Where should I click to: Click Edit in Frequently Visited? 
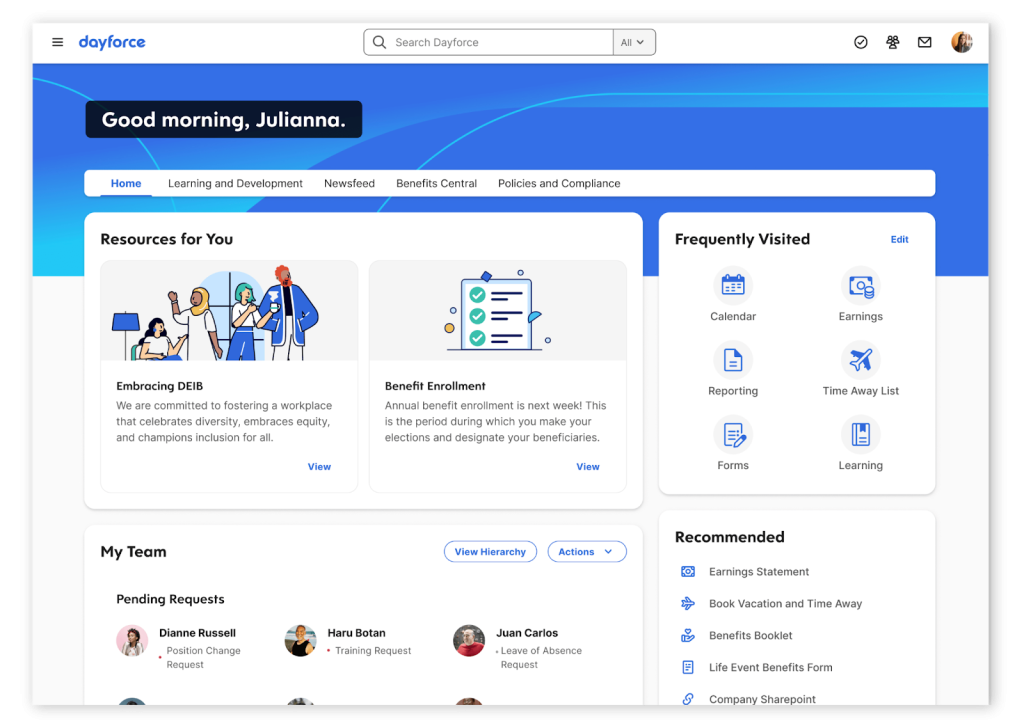click(899, 239)
